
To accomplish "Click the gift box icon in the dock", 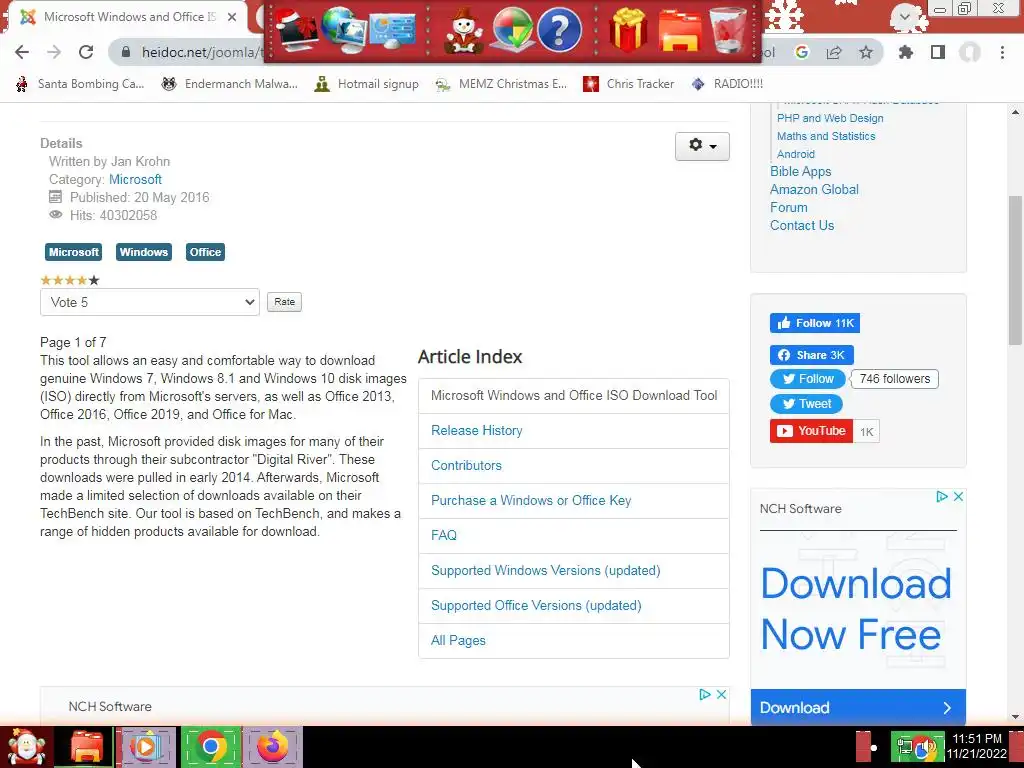I will coord(628,30).
